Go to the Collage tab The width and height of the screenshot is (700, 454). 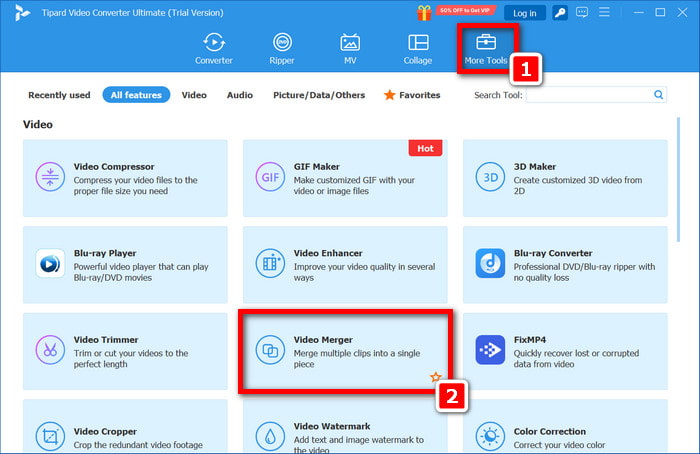(418, 49)
